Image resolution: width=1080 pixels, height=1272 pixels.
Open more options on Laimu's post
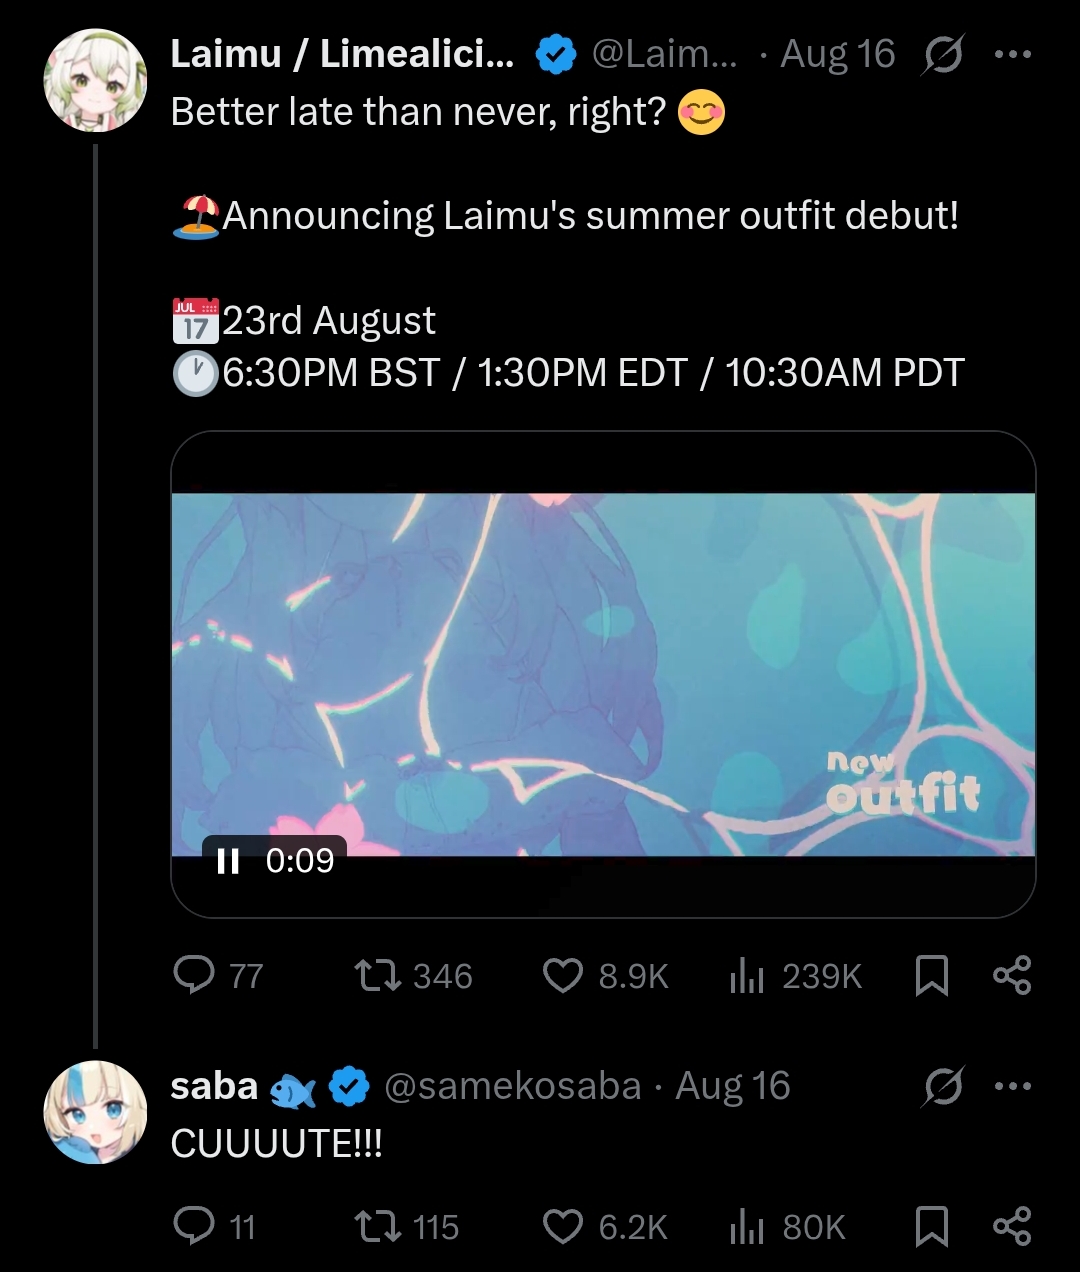[1012, 55]
